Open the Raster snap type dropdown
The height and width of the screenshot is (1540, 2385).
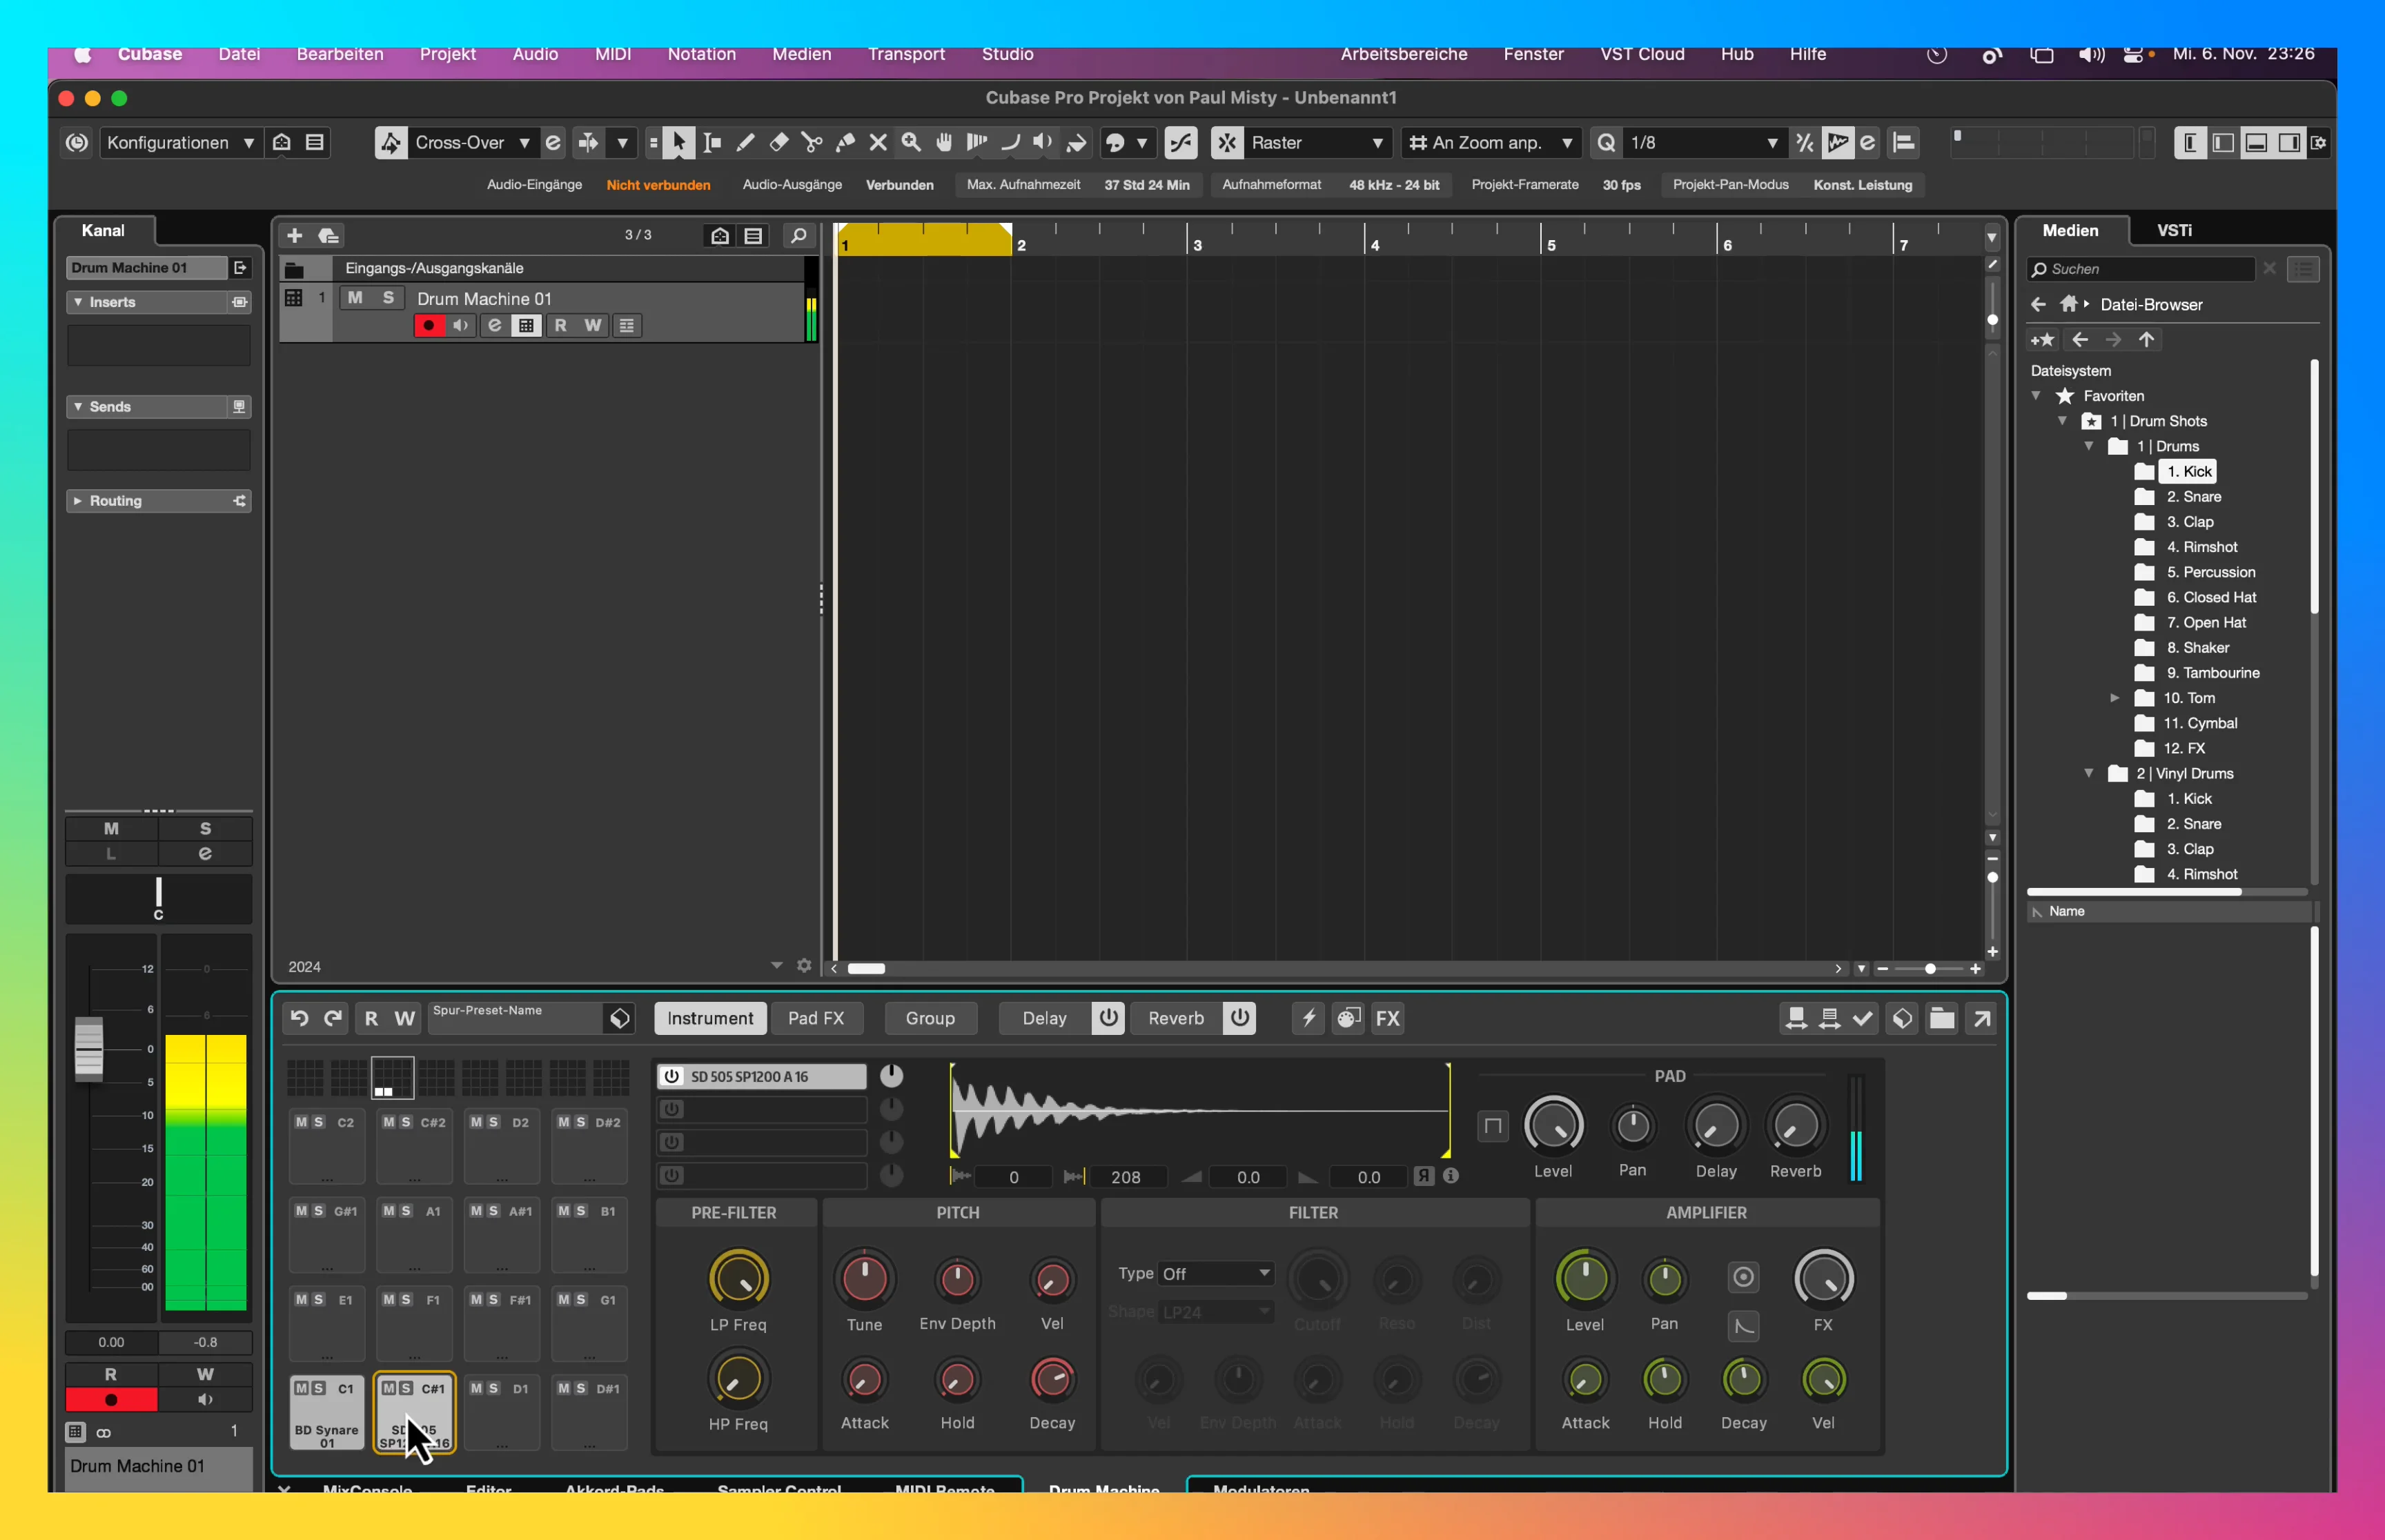(1317, 143)
